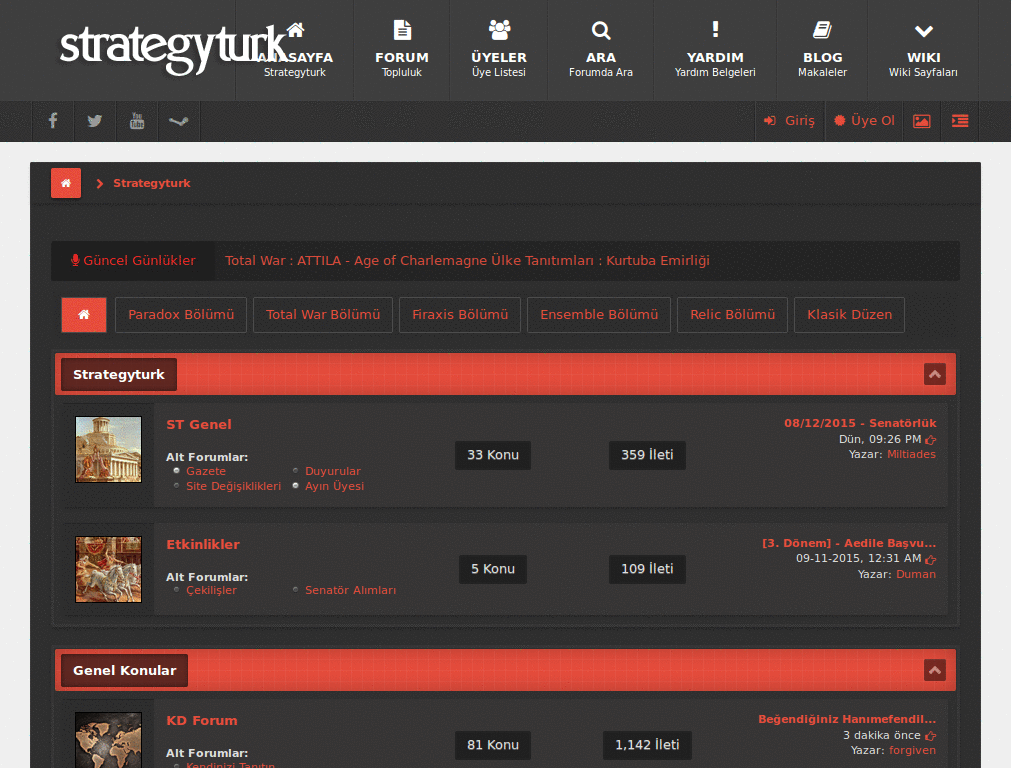Click the Steam-like icon after YouTube
Screen dimensions: 1024x768
[178, 121]
